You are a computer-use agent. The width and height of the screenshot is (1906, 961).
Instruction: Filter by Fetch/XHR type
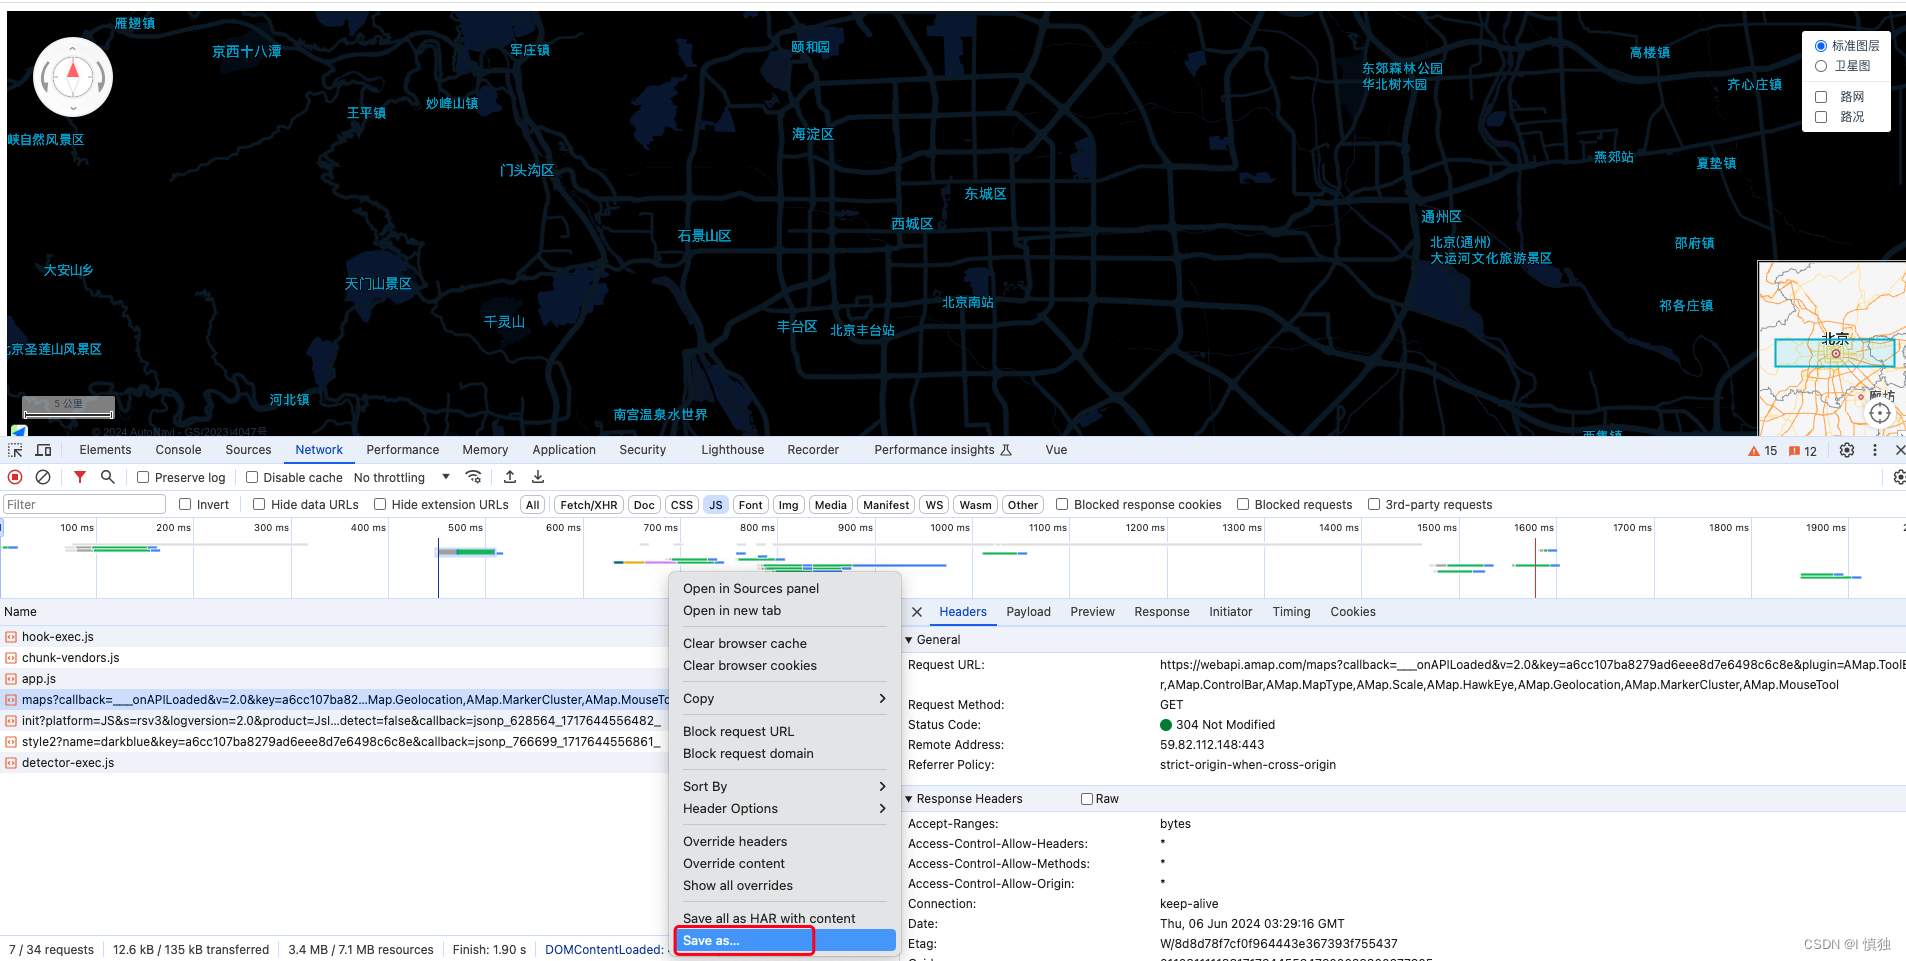click(x=588, y=505)
